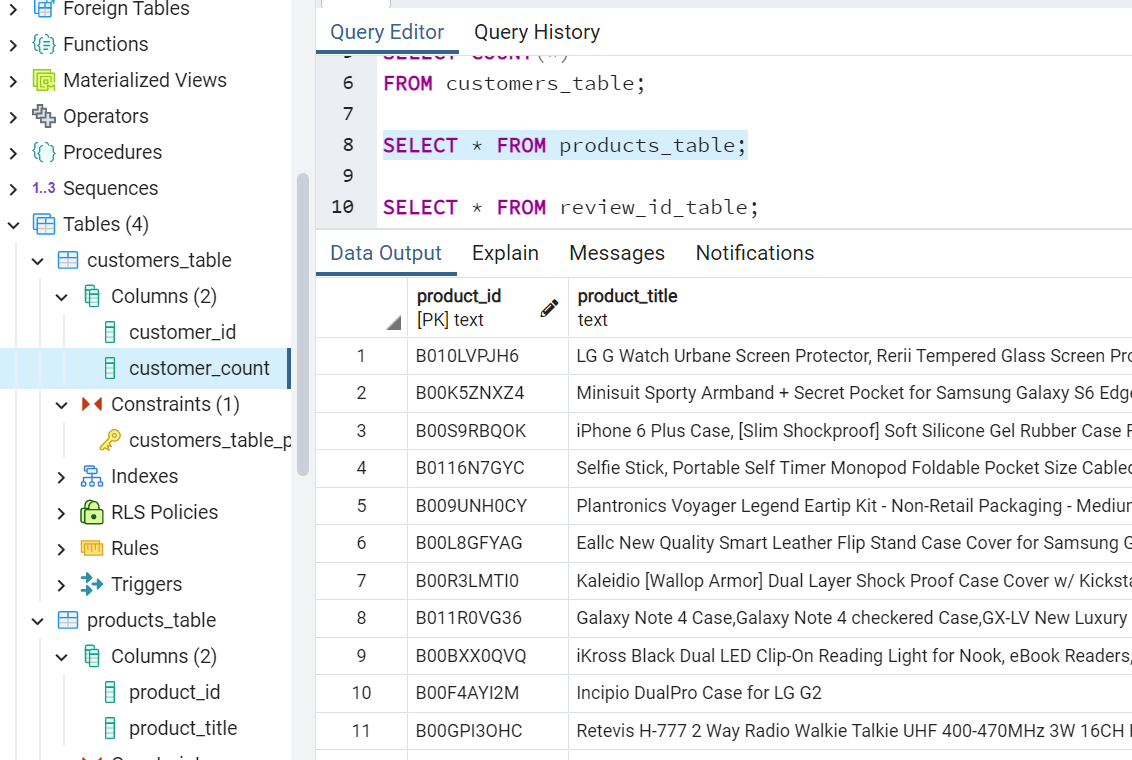Open the Messages tab

617,253
